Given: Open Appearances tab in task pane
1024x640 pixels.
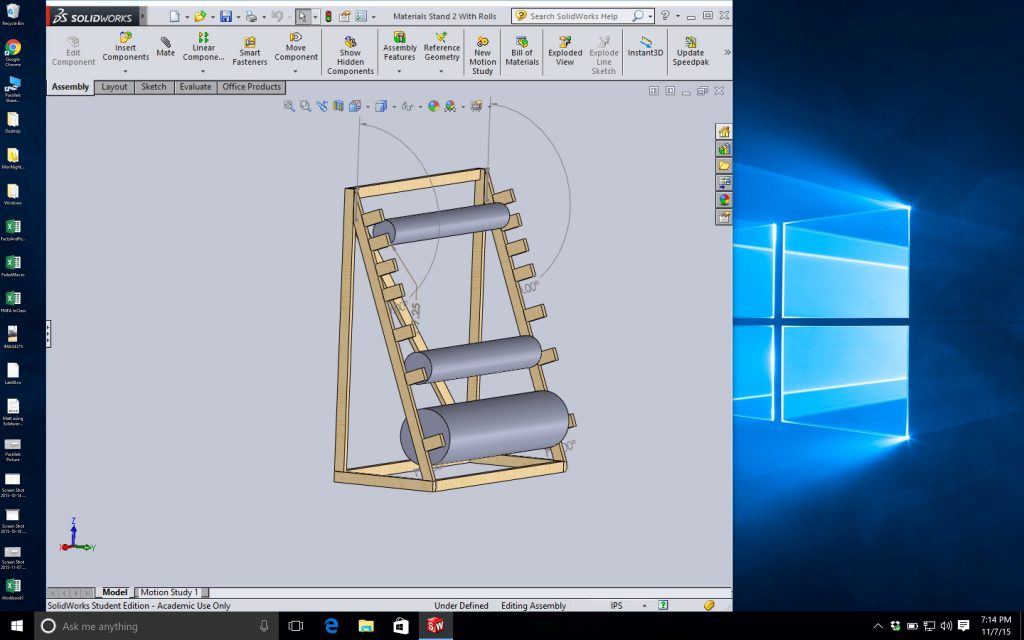Looking at the screenshot, I should pos(724,199).
